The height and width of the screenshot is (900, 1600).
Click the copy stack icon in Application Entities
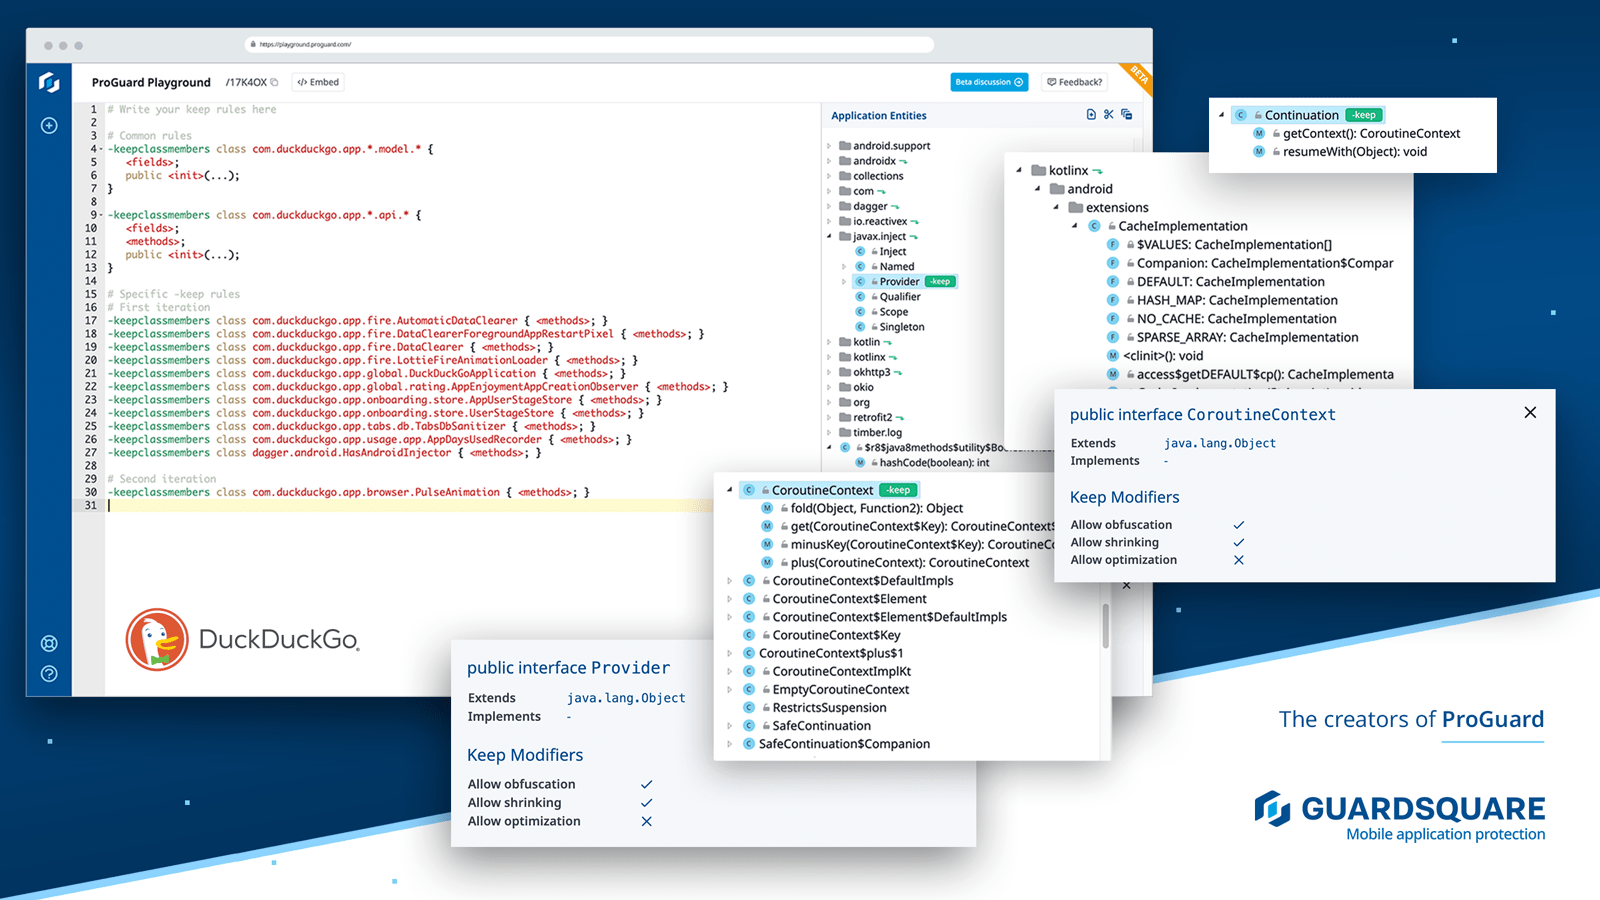pos(1127,115)
